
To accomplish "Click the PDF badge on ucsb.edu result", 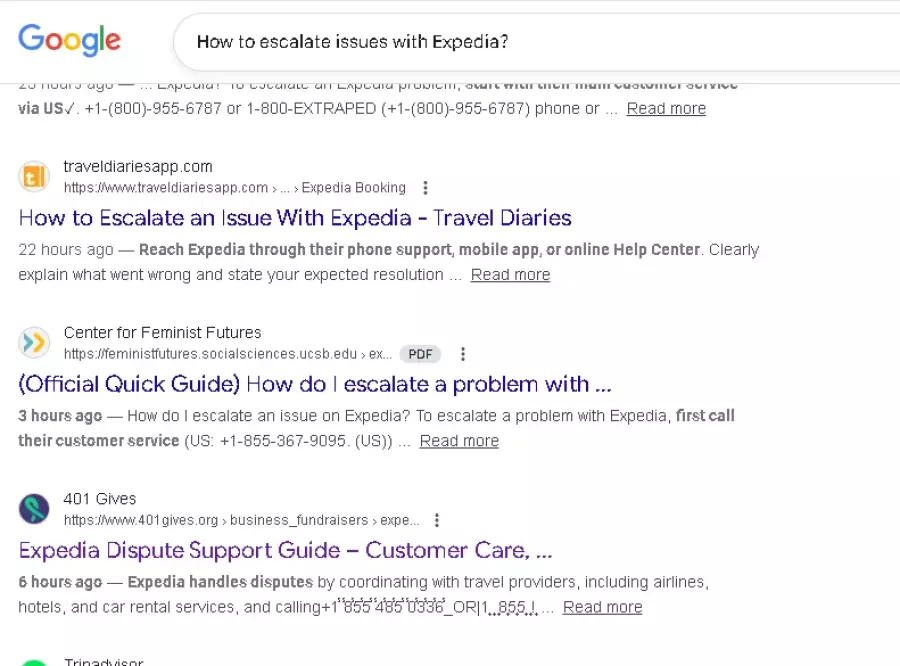I will (420, 354).
